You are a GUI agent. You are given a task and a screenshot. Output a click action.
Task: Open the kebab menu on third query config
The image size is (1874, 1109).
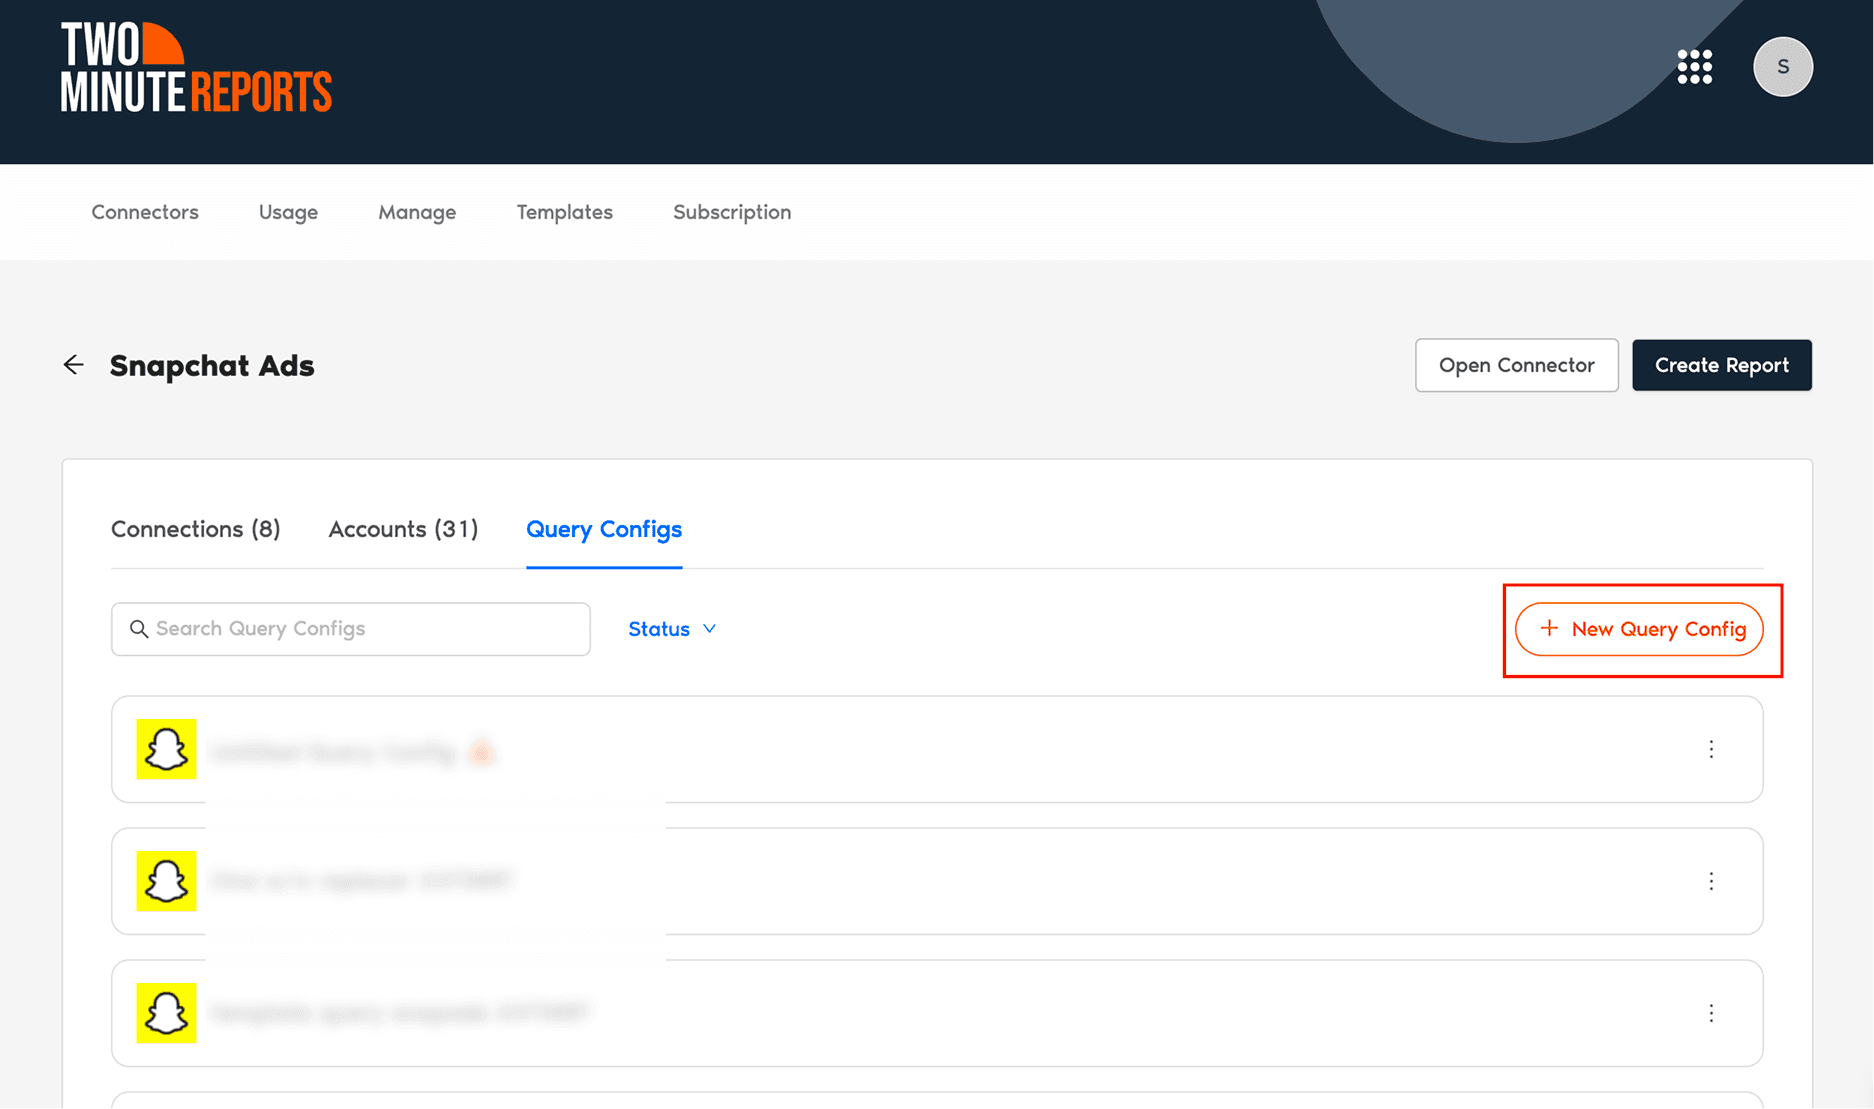tap(1711, 1013)
